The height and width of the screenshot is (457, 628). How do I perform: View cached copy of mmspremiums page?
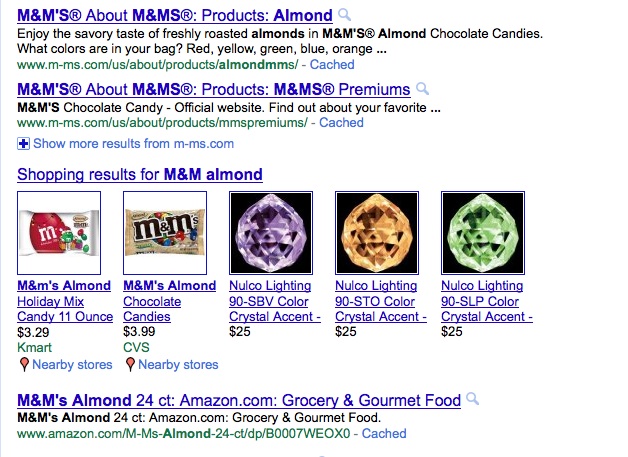coord(341,123)
